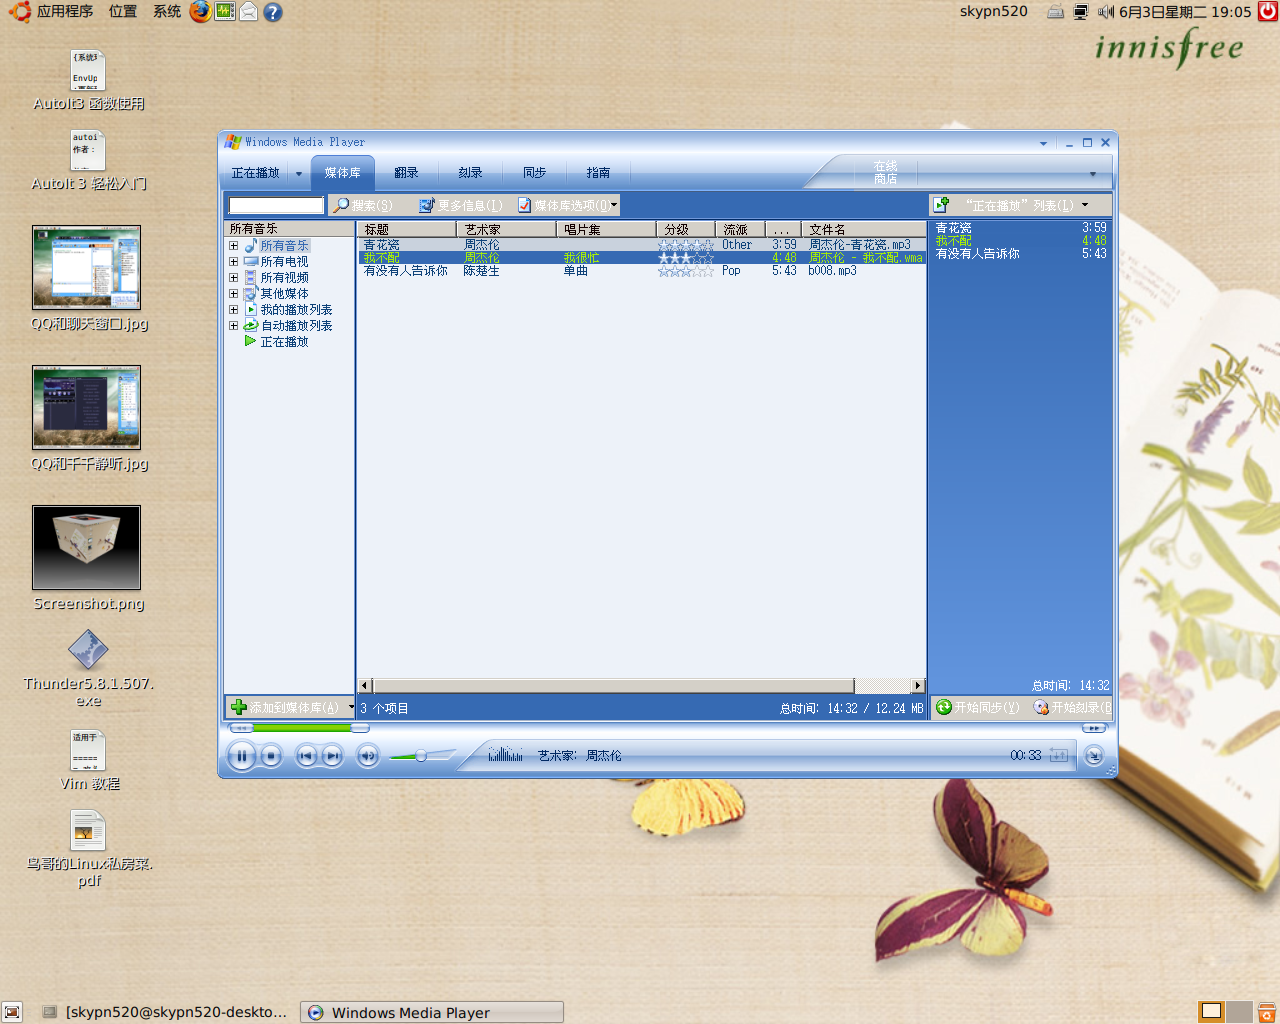Viewport: 1280px width, 1024px height.
Task: Open the 添加到媒体库 dropdown arrow
Action: (x=350, y=707)
